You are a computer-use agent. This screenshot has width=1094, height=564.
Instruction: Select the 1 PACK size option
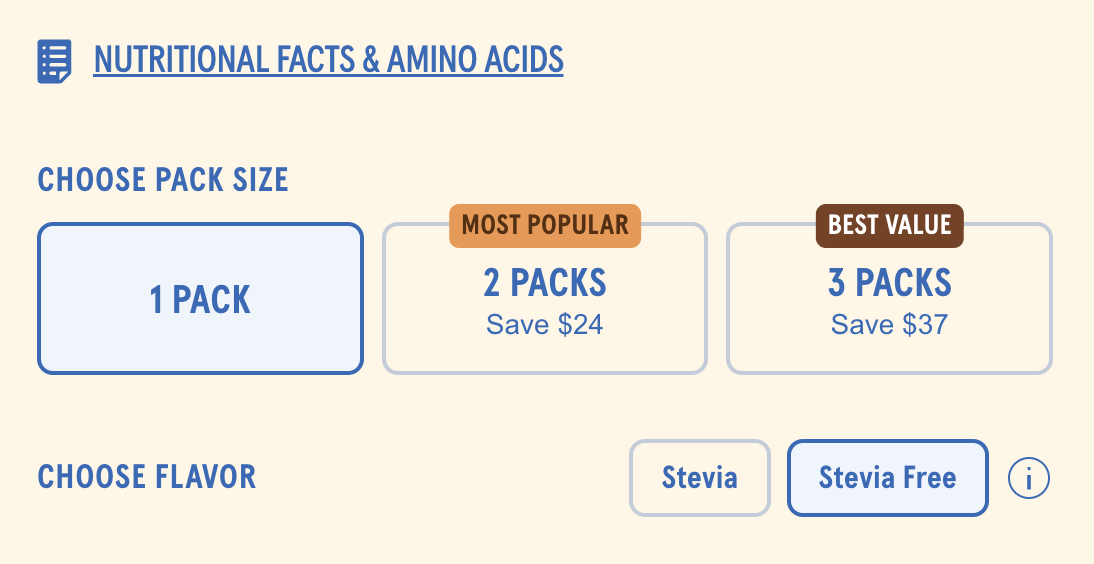point(200,299)
